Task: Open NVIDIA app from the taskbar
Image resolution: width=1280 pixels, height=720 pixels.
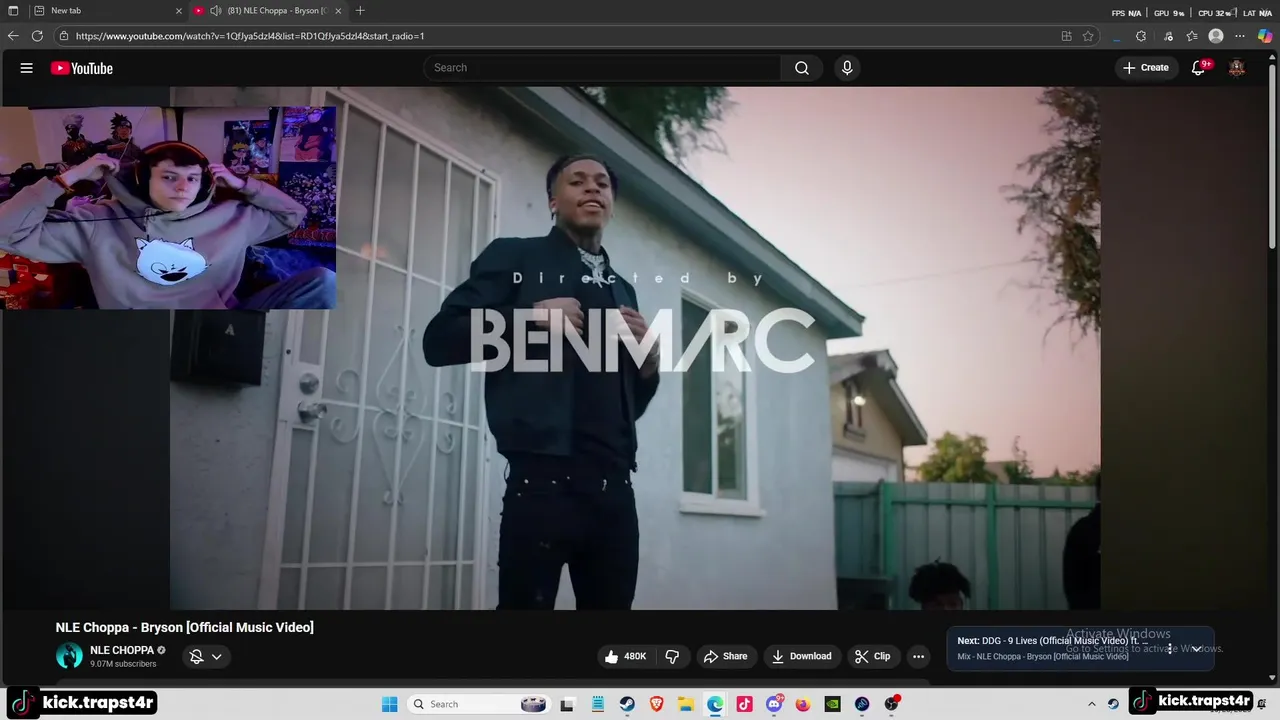Action: click(832, 704)
